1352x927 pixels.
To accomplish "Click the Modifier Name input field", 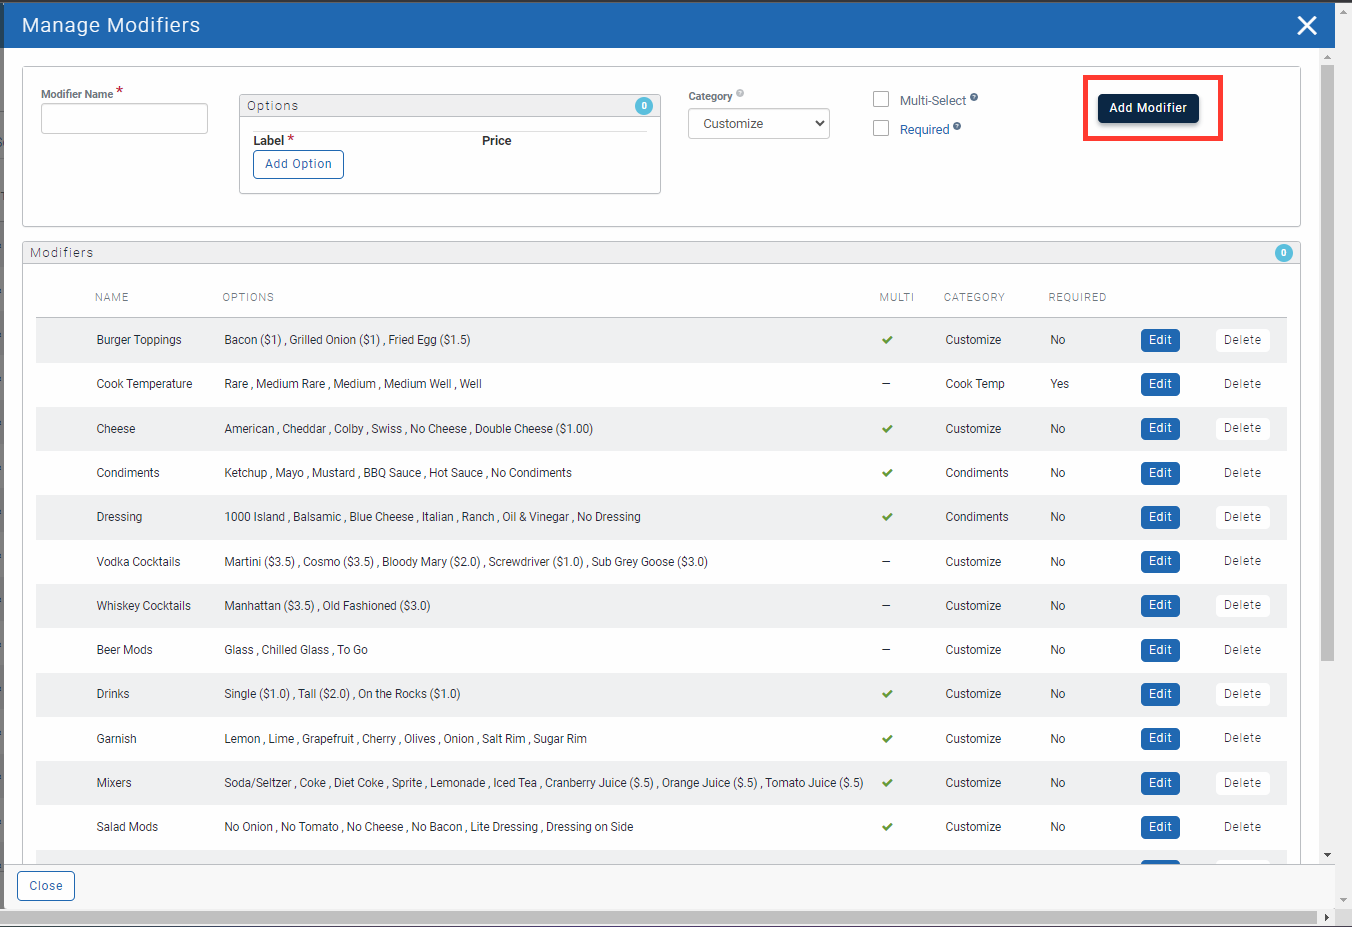I will 124,119.
